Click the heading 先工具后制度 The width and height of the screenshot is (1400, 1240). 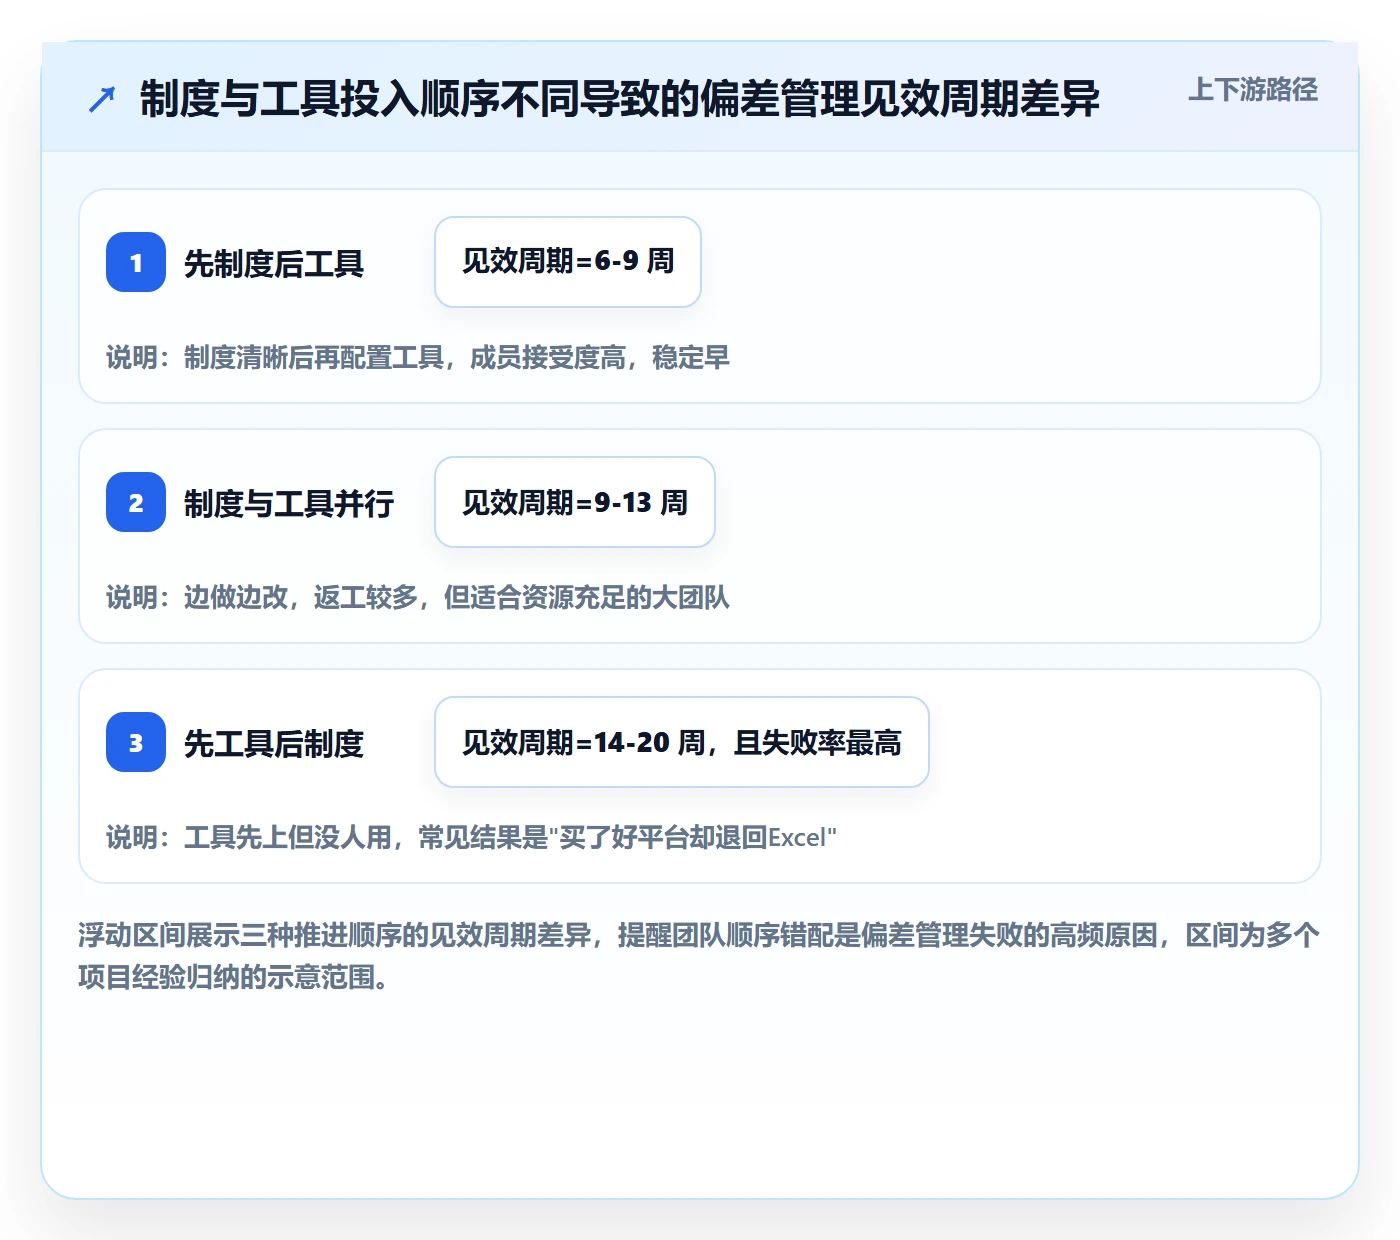tap(274, 743)
